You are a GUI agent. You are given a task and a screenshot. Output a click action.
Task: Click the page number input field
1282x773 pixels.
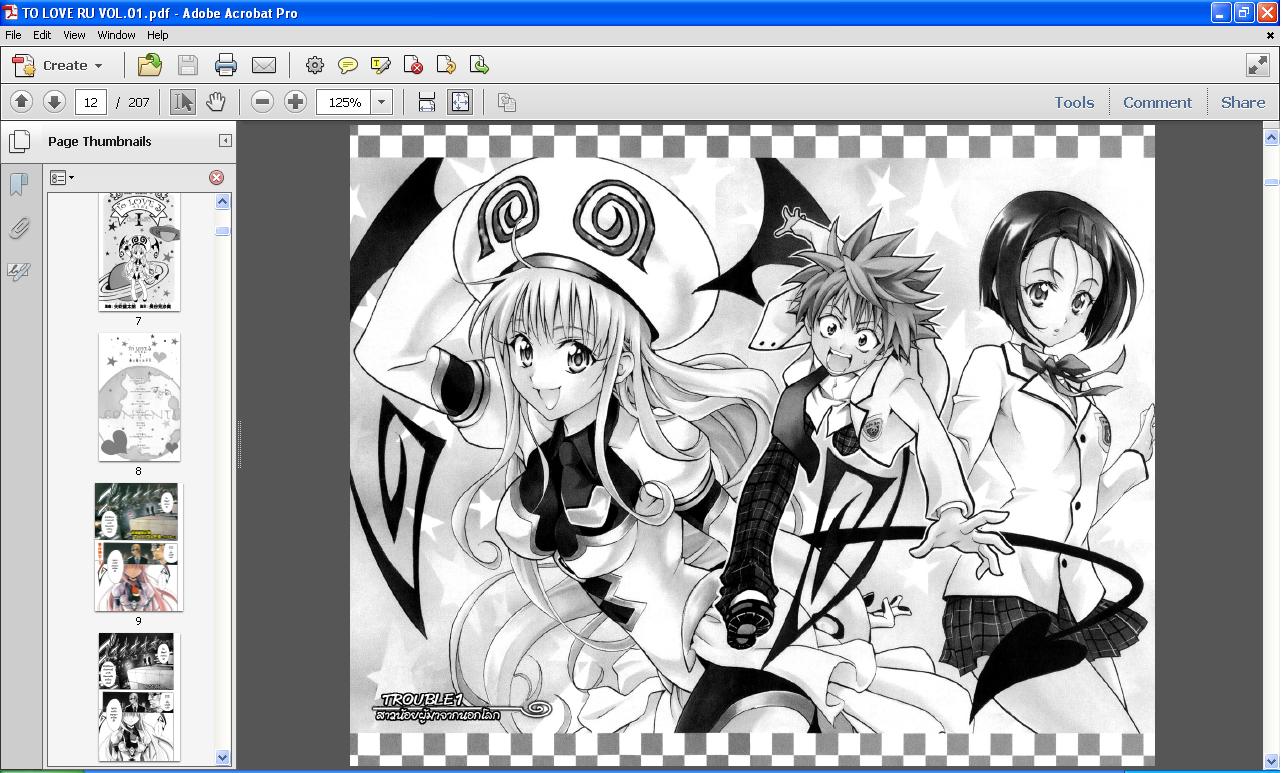click(x=91, y=102)
